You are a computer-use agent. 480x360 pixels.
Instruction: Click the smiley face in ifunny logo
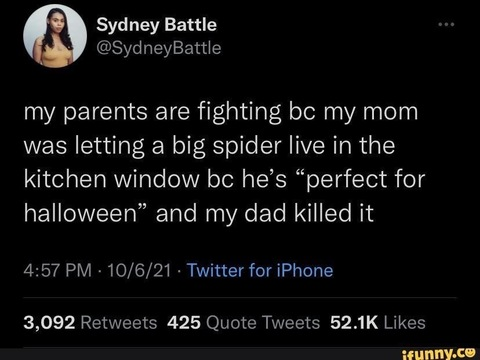point(471,351)
